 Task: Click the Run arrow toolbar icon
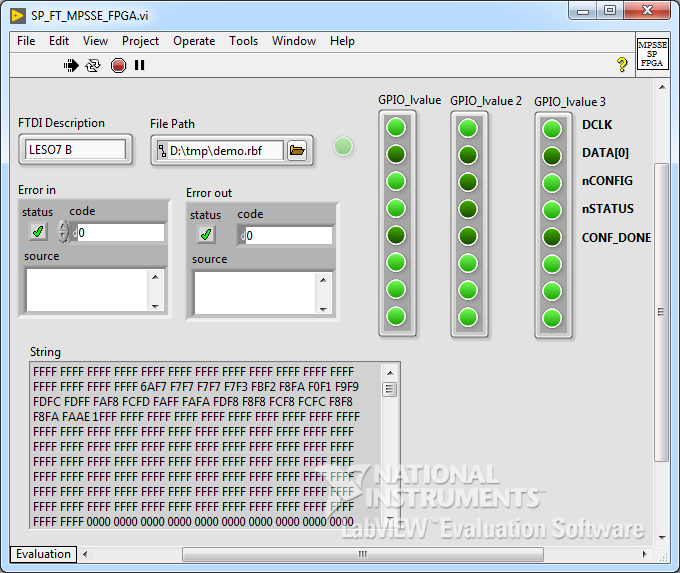coord(71,65)
